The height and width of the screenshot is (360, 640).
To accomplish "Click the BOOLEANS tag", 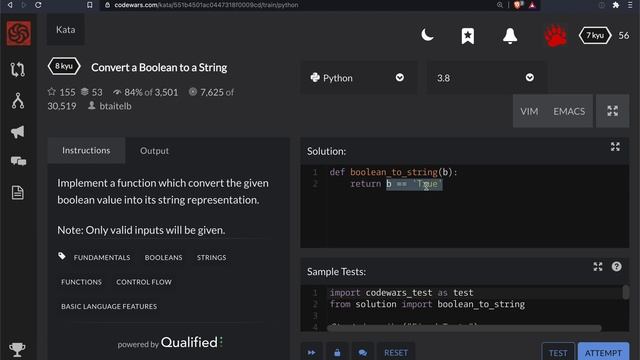I will (x=163, y=258).
